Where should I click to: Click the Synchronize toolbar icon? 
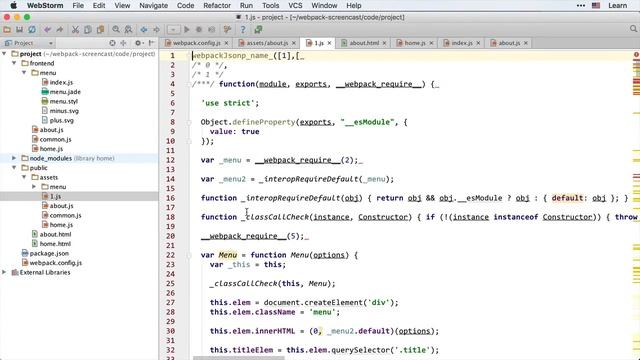click(x=32, y=29)
